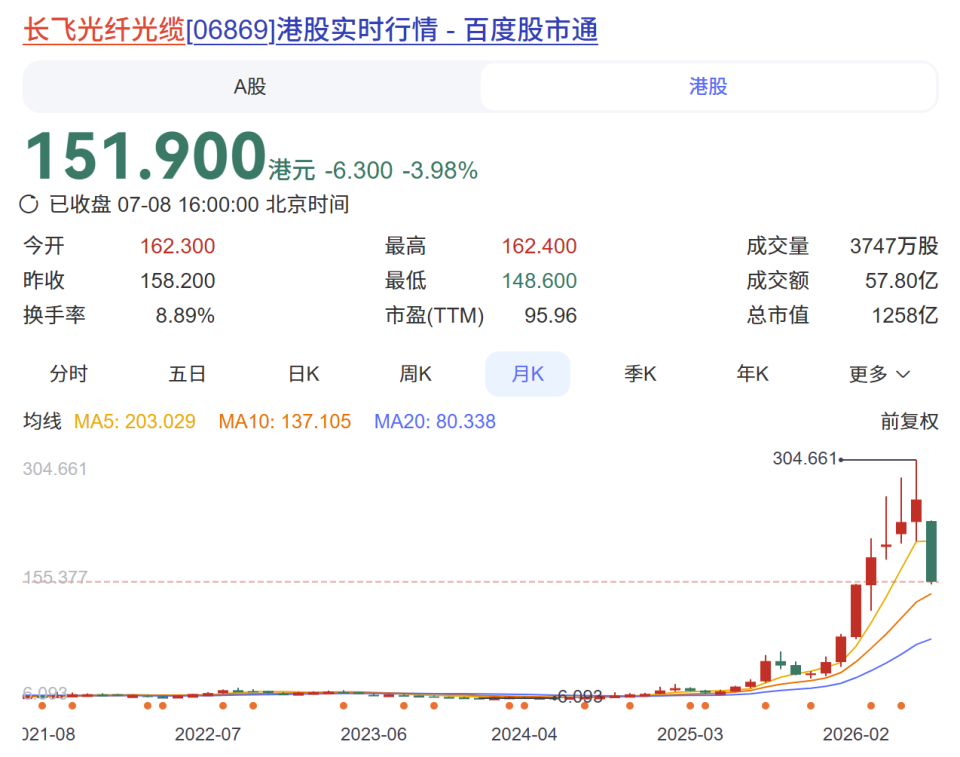Click the 成交额 value 57.80亿
The image size is (960, 757).
coord(901,281)
